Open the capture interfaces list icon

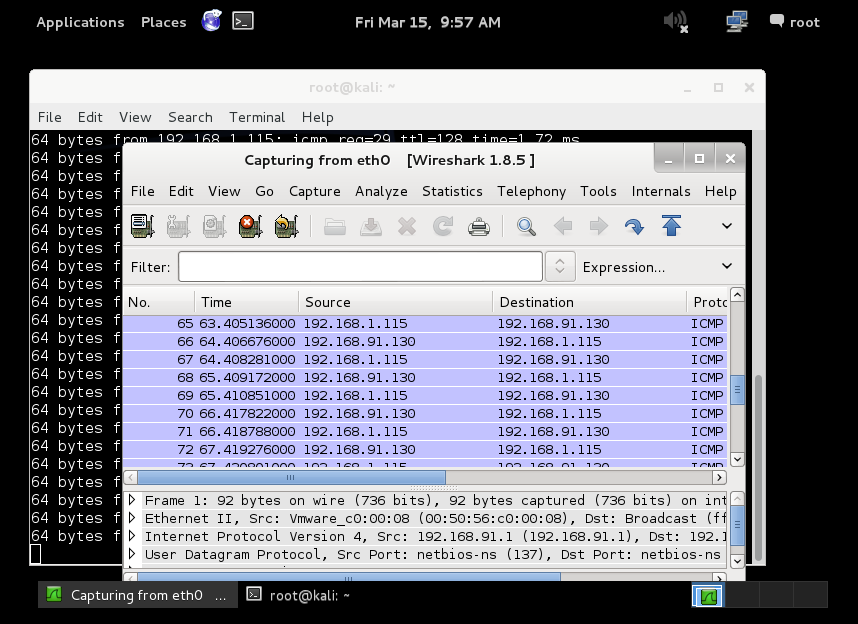point(143,226)
